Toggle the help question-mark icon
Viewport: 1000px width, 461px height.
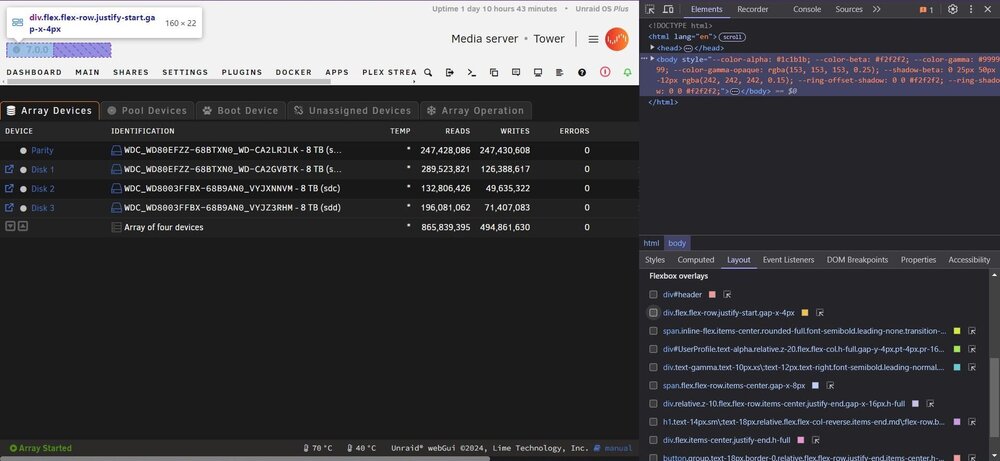coord(582,73)
